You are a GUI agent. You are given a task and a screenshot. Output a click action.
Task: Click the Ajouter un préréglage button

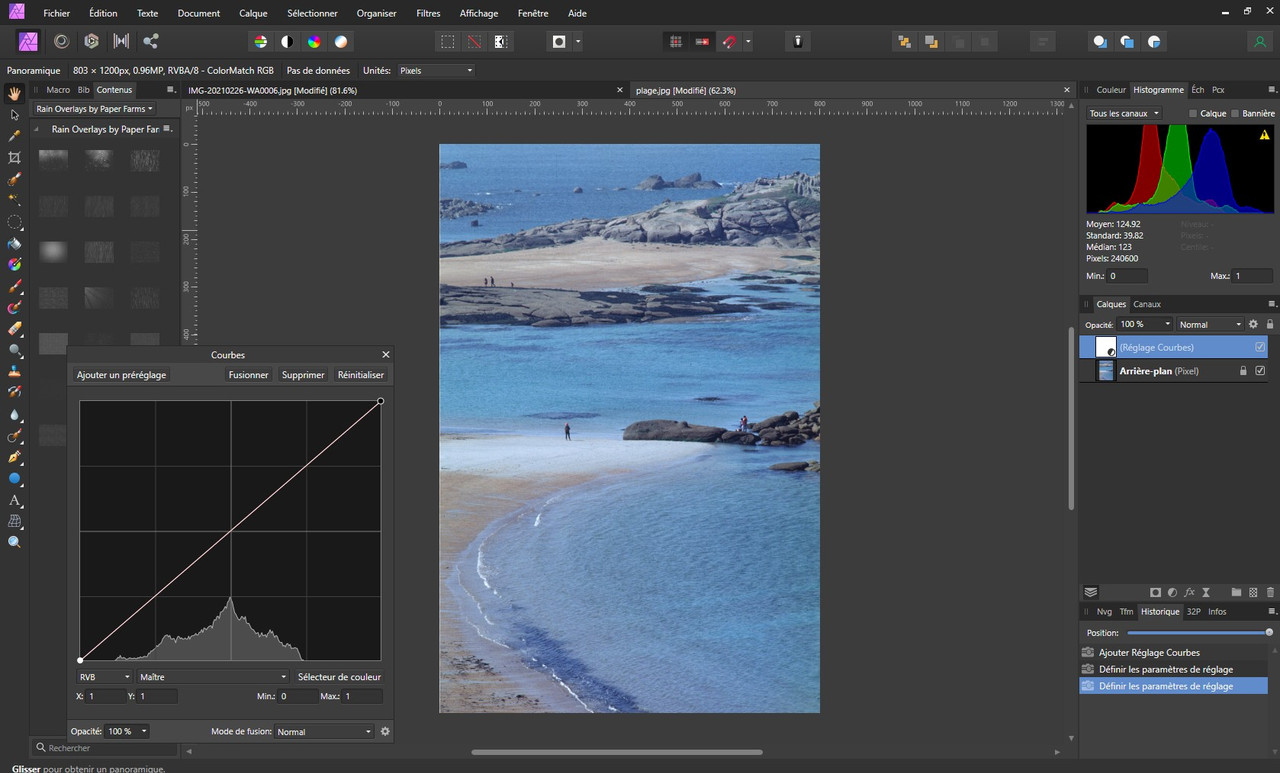pyautogui.click(x=122, y=375)
